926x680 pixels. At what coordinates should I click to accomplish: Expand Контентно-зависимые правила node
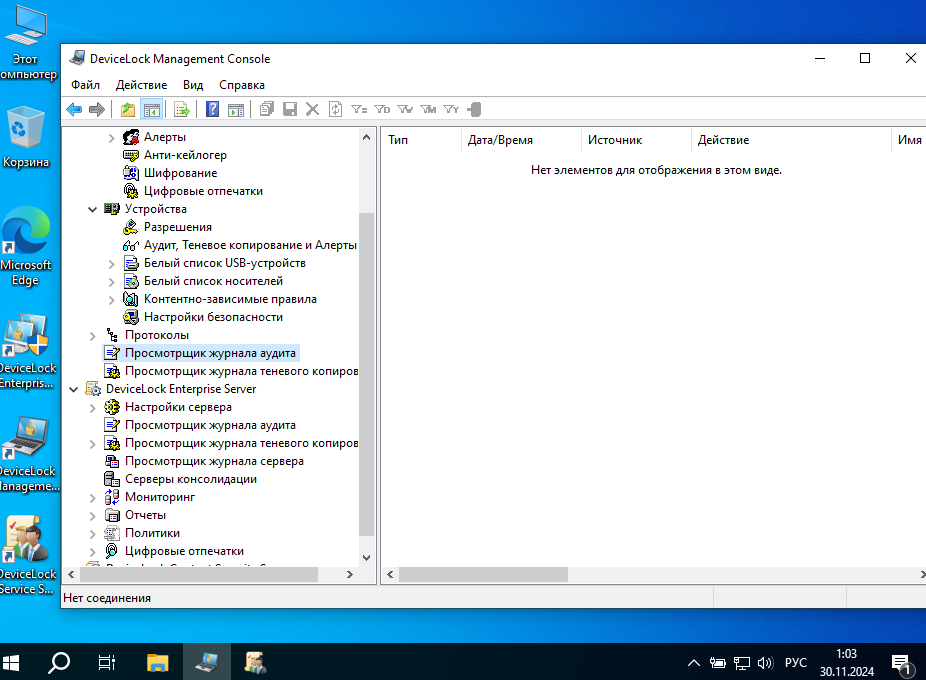pos(112,300)
